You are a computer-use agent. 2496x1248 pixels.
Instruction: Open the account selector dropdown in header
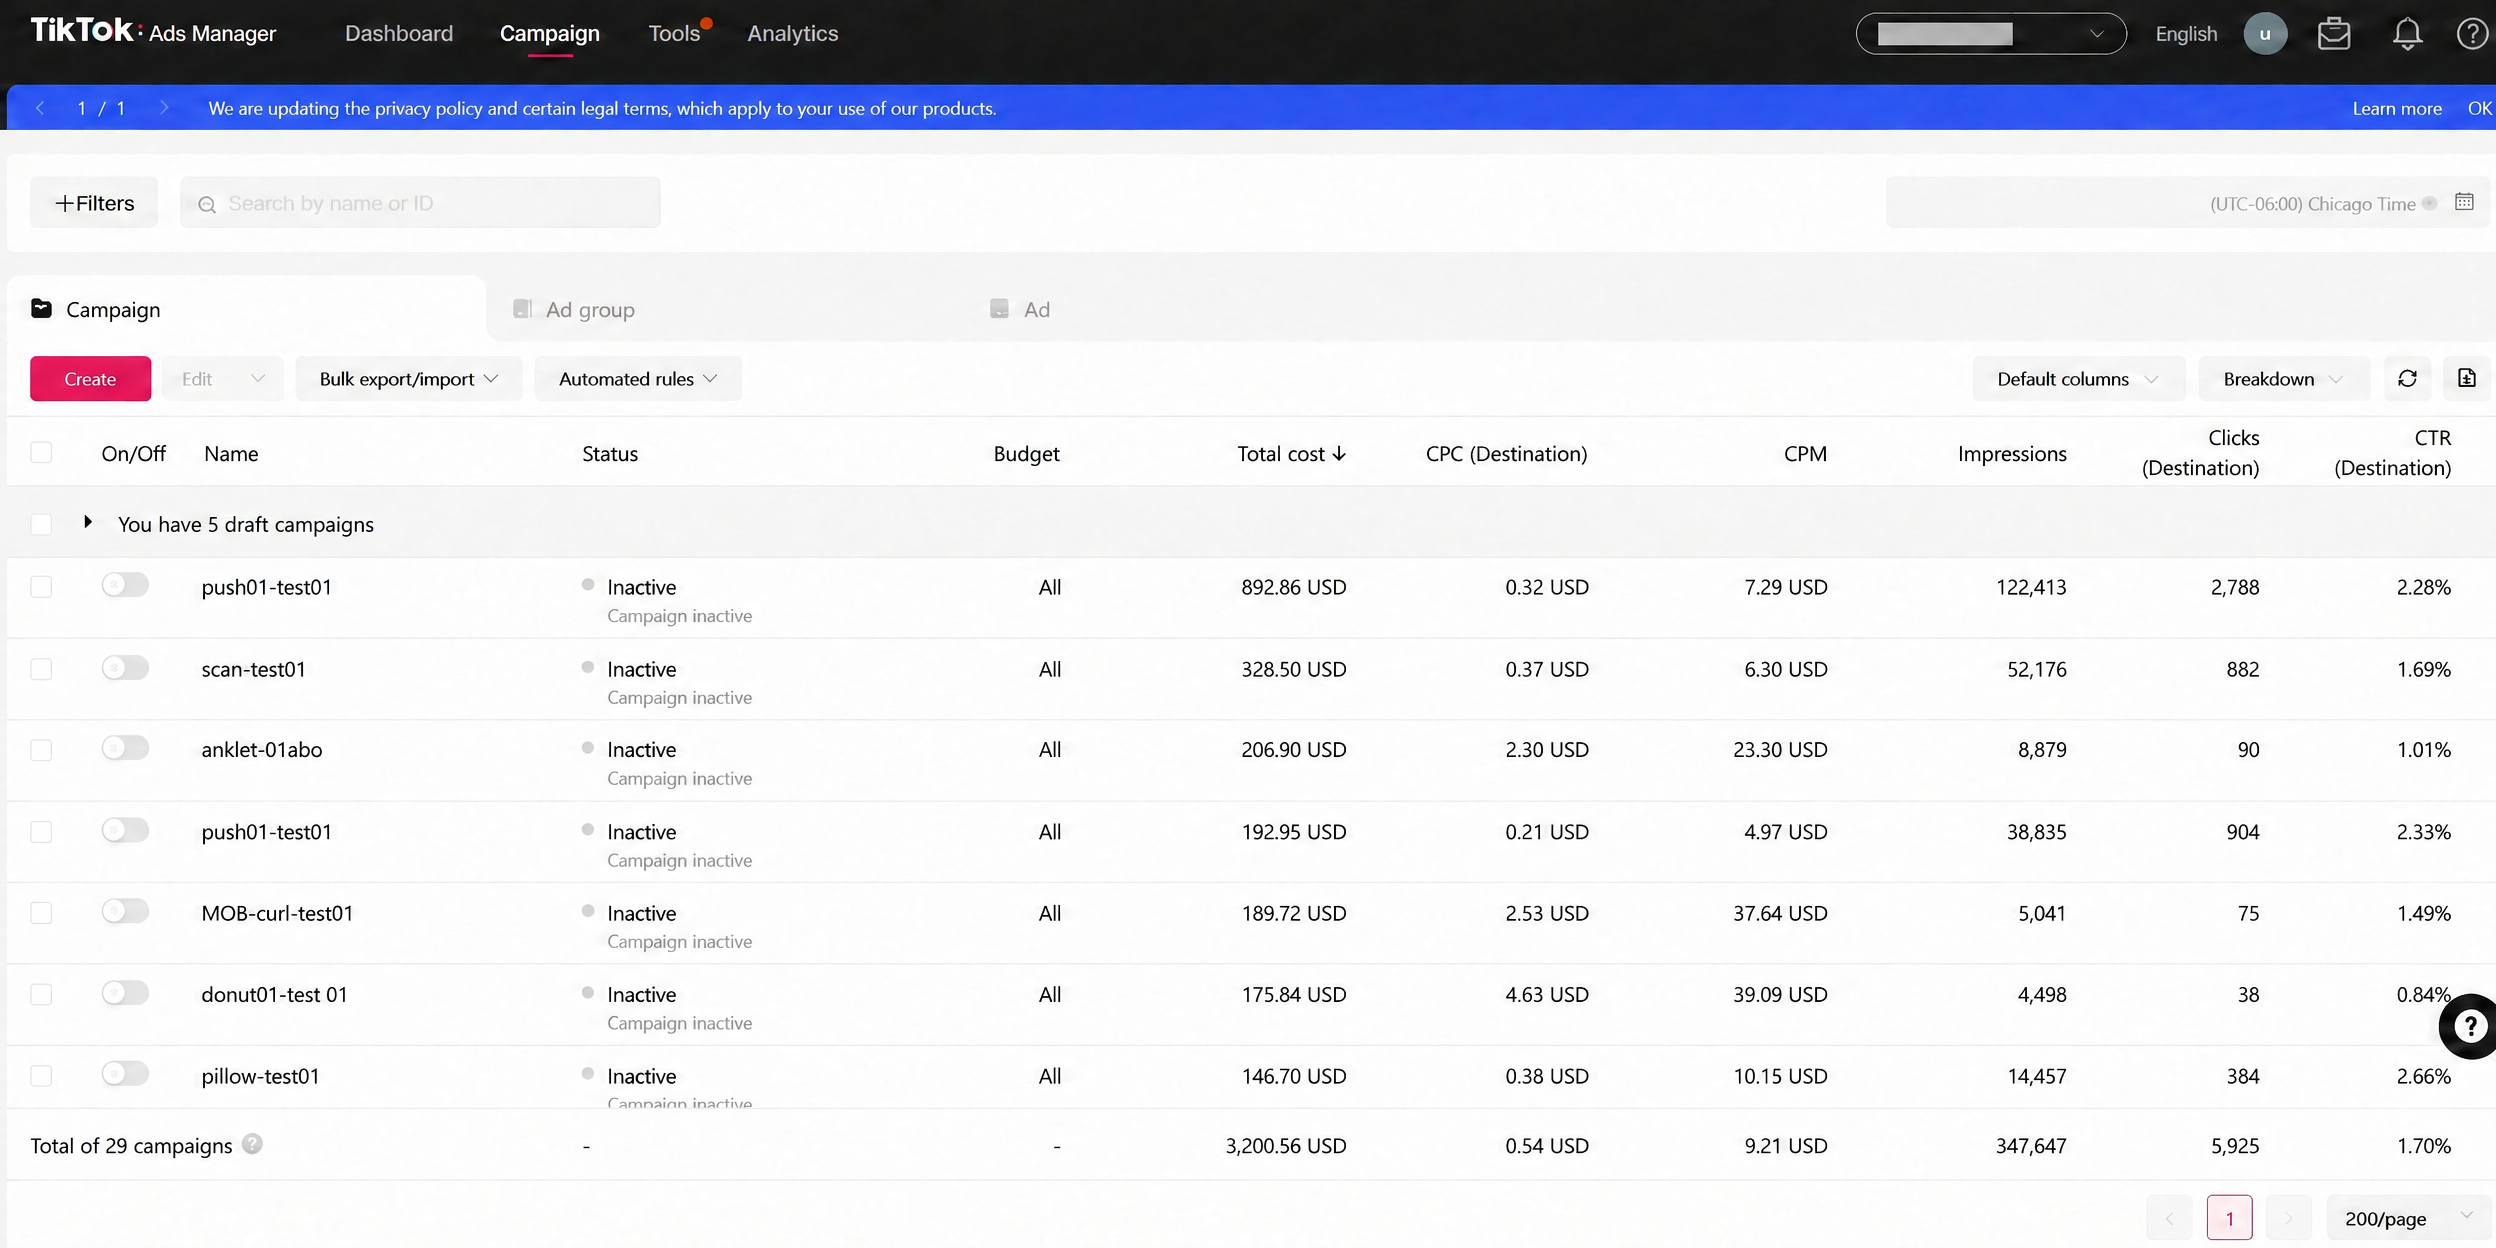click(1990, 34)
